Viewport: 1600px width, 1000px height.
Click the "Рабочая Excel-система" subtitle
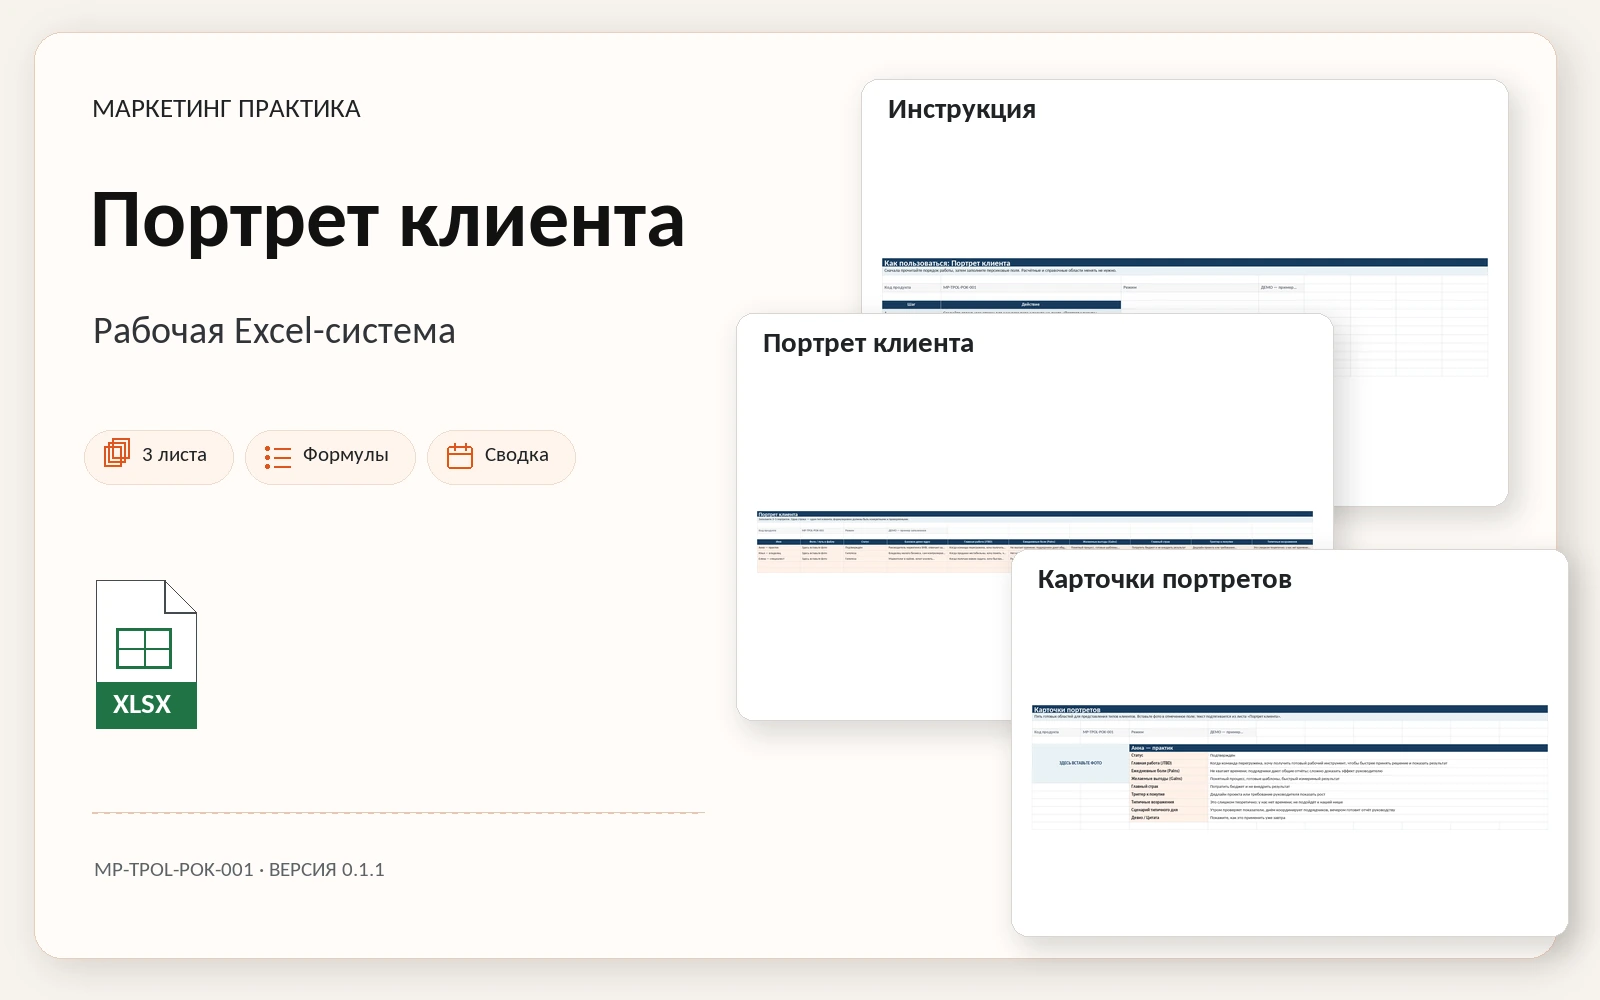[274, 331]
